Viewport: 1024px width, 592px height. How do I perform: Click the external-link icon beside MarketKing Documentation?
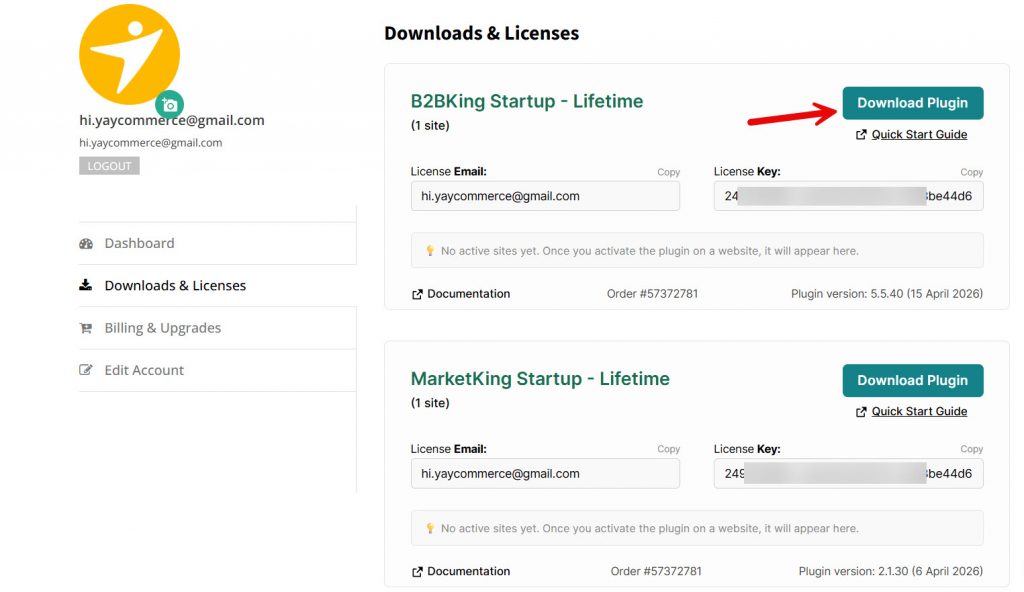pos(419,571)
